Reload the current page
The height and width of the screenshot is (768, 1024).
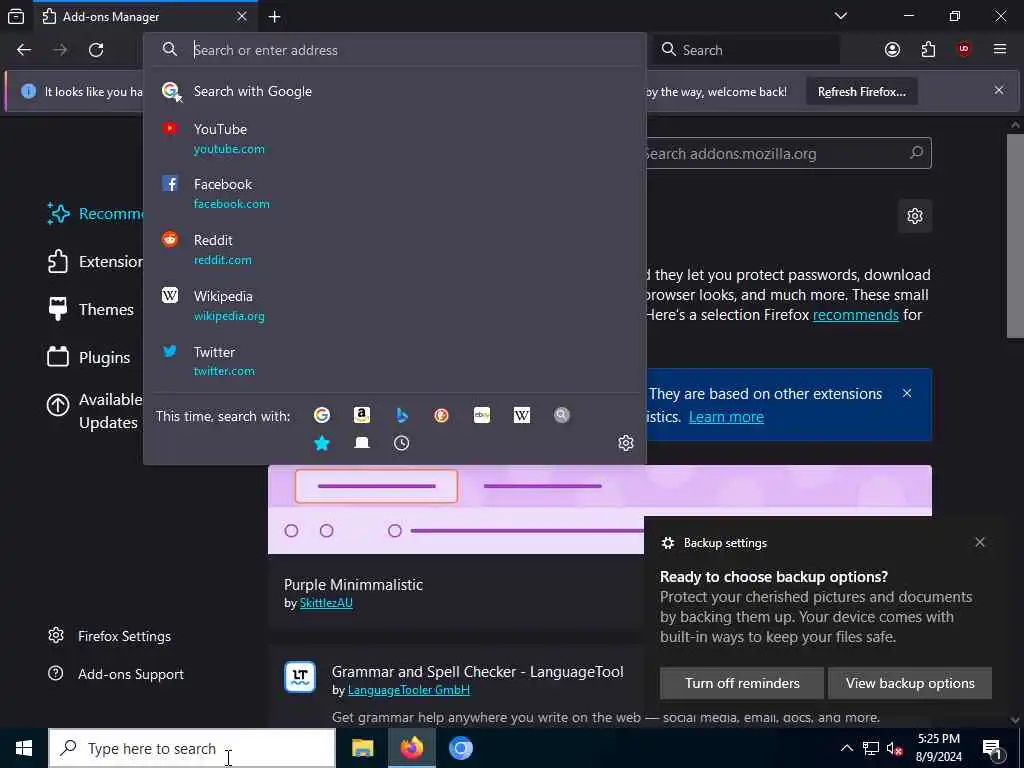pos(96,50)
